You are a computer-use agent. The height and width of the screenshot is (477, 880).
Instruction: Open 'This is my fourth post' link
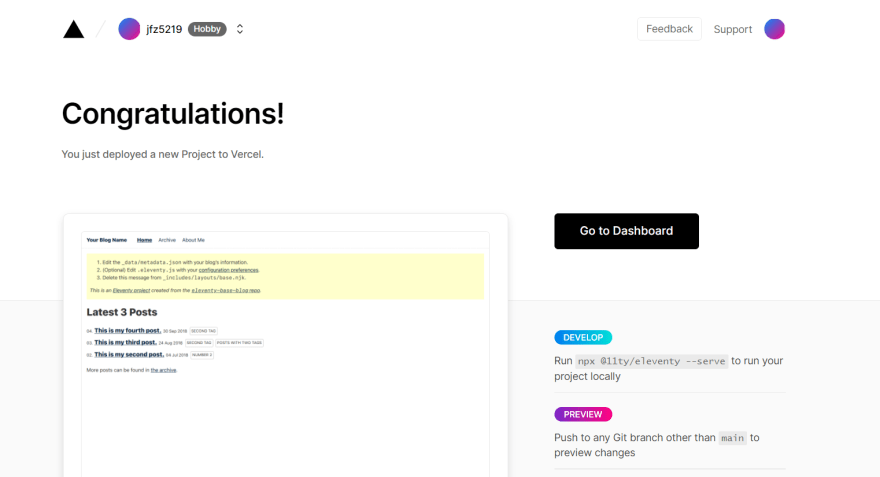(127, 331)
